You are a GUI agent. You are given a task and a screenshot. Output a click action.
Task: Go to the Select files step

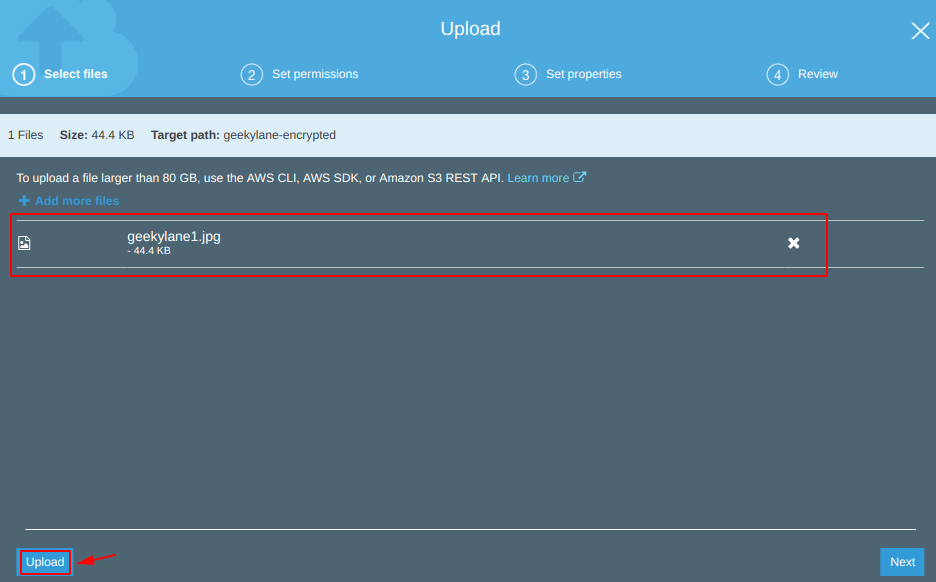coord(76,74)
